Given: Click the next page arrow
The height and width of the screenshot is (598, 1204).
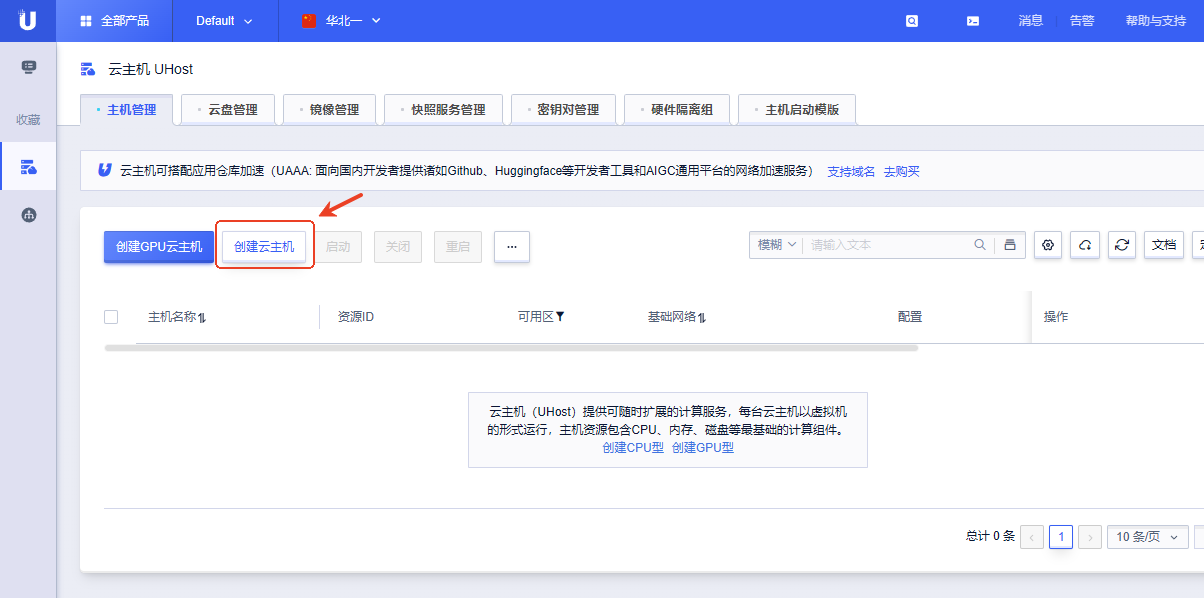Looking at the screenshot, I should [x=1090, y=537].
